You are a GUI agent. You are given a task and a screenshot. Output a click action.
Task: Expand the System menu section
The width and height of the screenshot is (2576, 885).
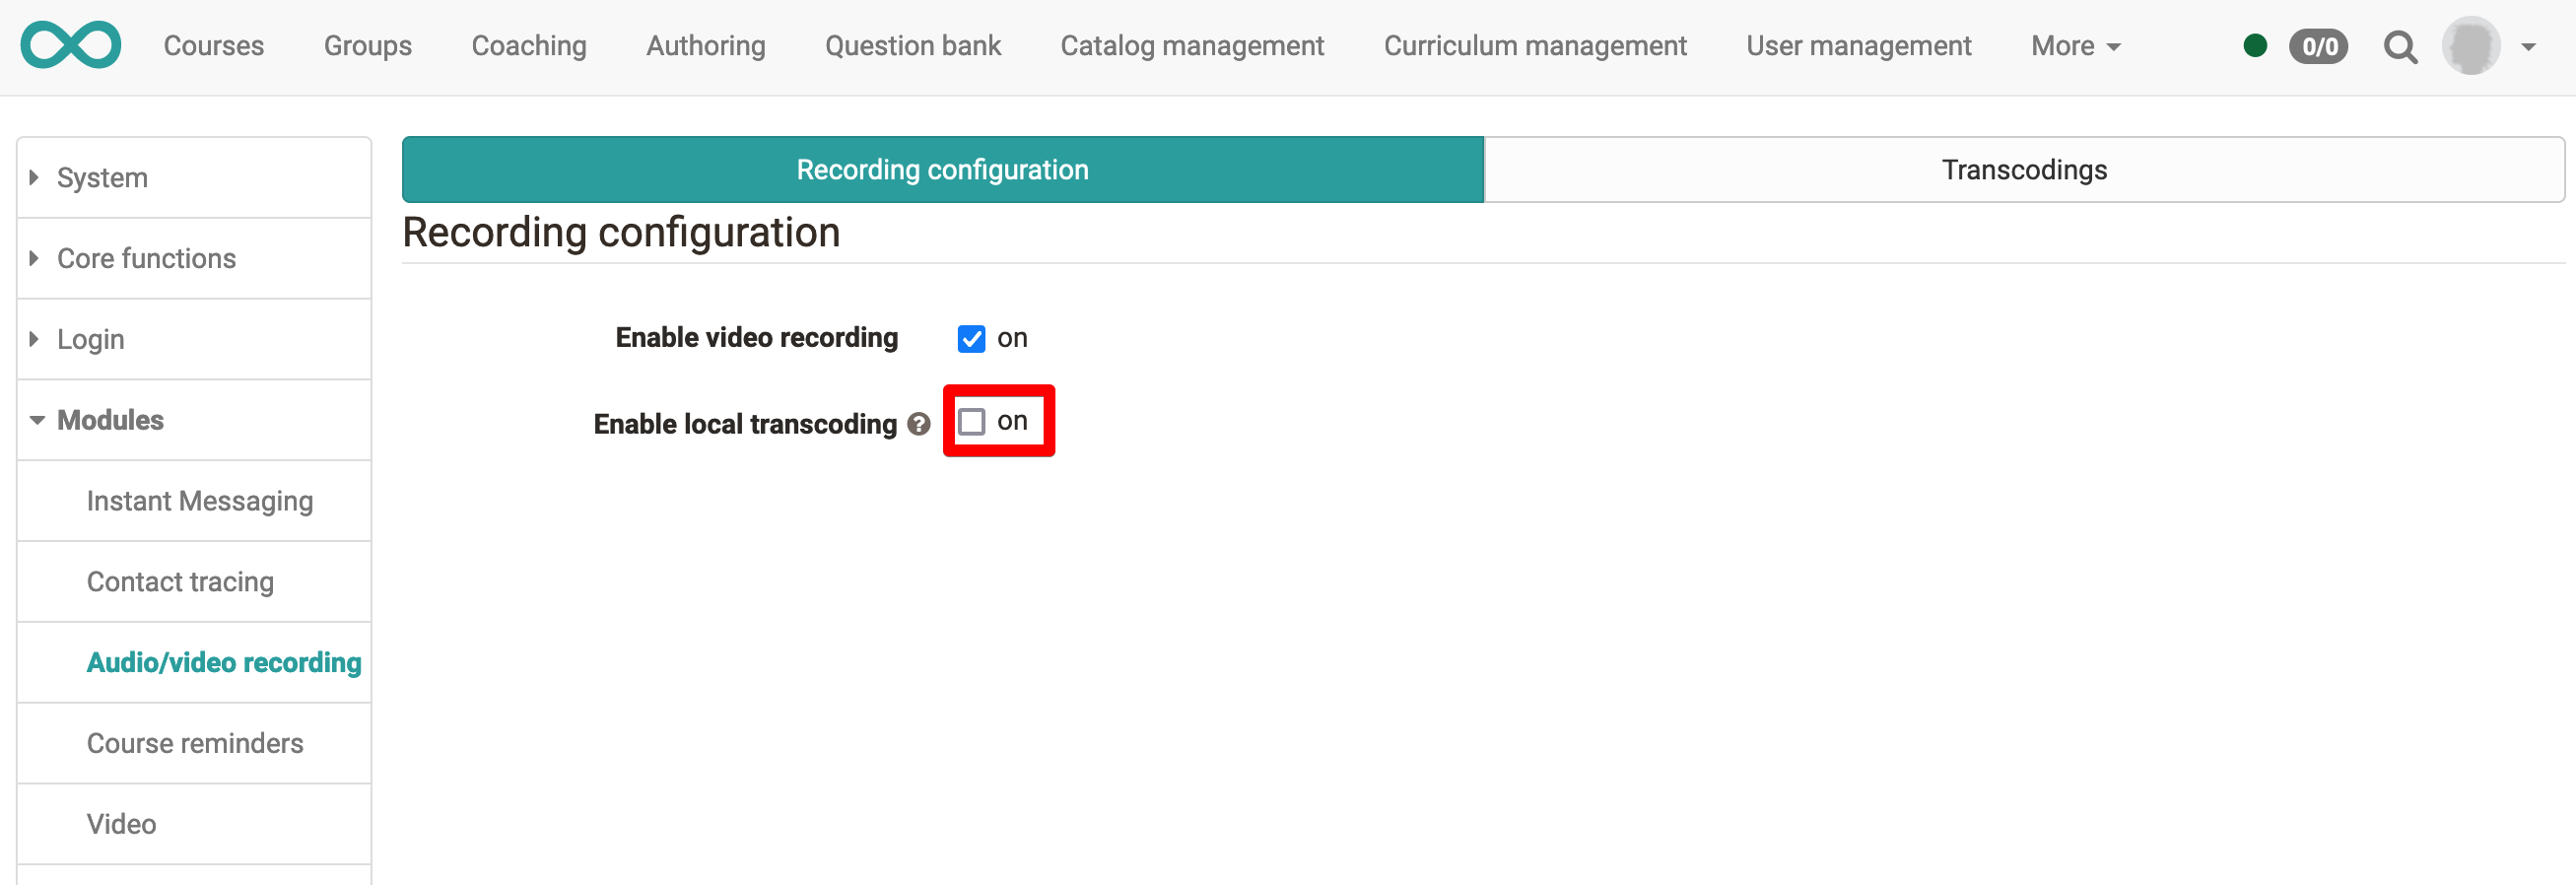[102, 178]
